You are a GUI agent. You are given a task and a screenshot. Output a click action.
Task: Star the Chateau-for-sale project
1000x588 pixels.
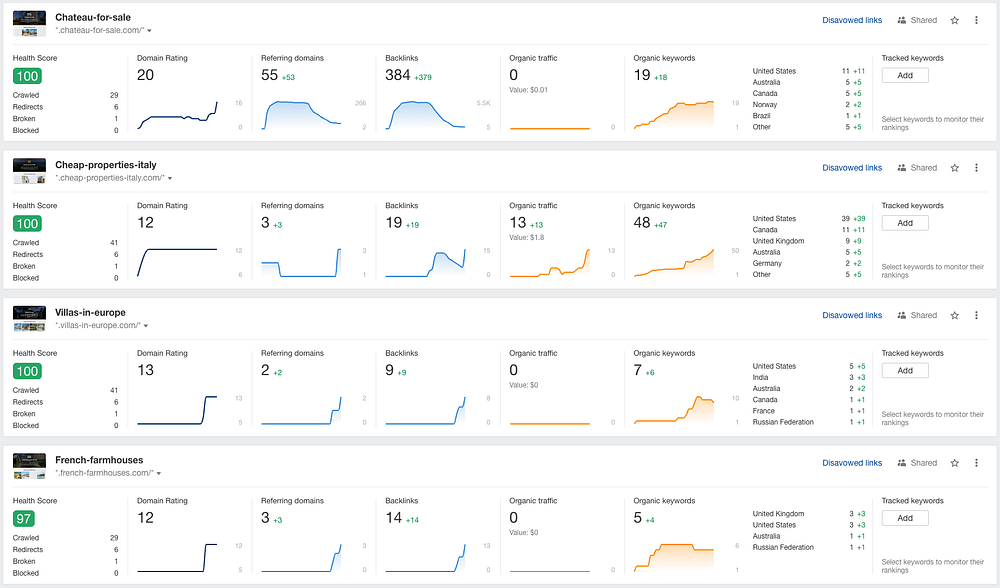click(x=955, y=20)
